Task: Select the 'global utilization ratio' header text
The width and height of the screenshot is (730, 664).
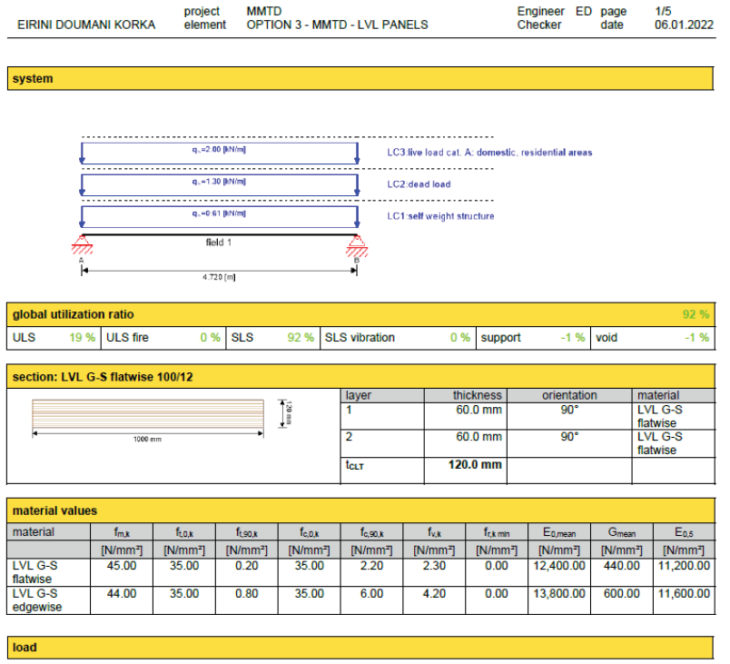Action: click(x=73, y=314)
